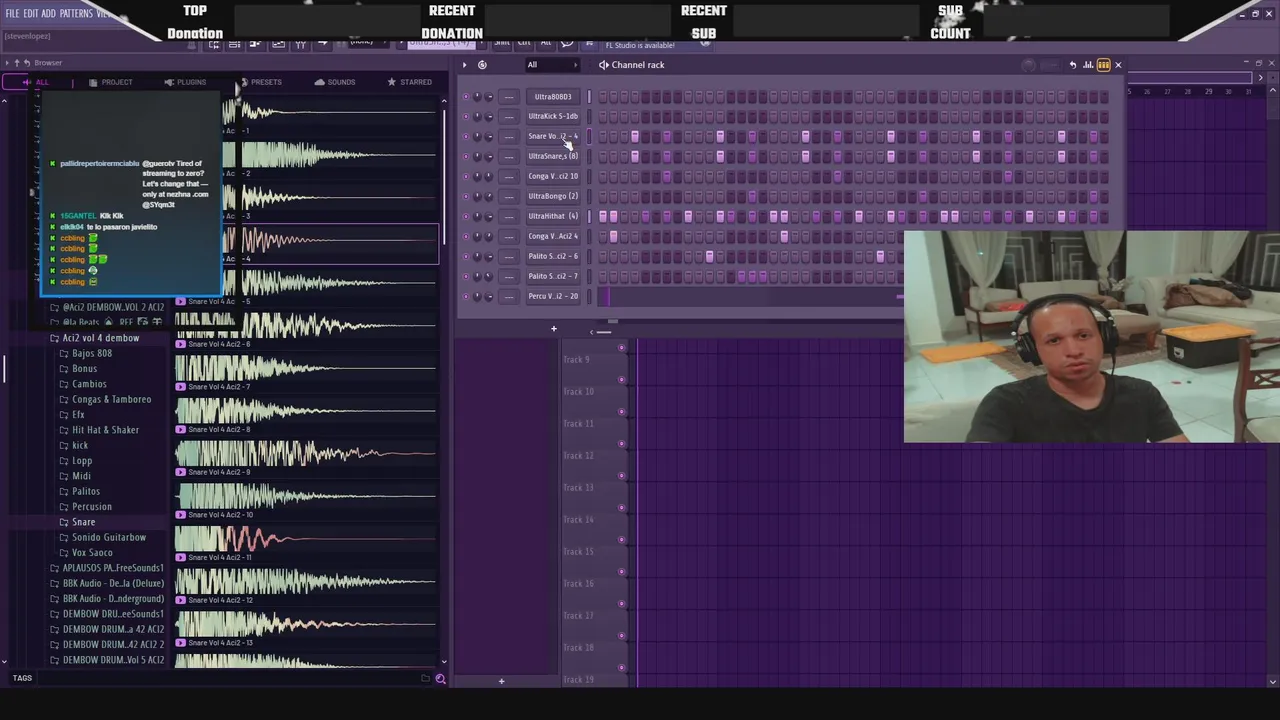Click play icon of Snare Vol 4 Aci2 - 11

coord(181,558)
